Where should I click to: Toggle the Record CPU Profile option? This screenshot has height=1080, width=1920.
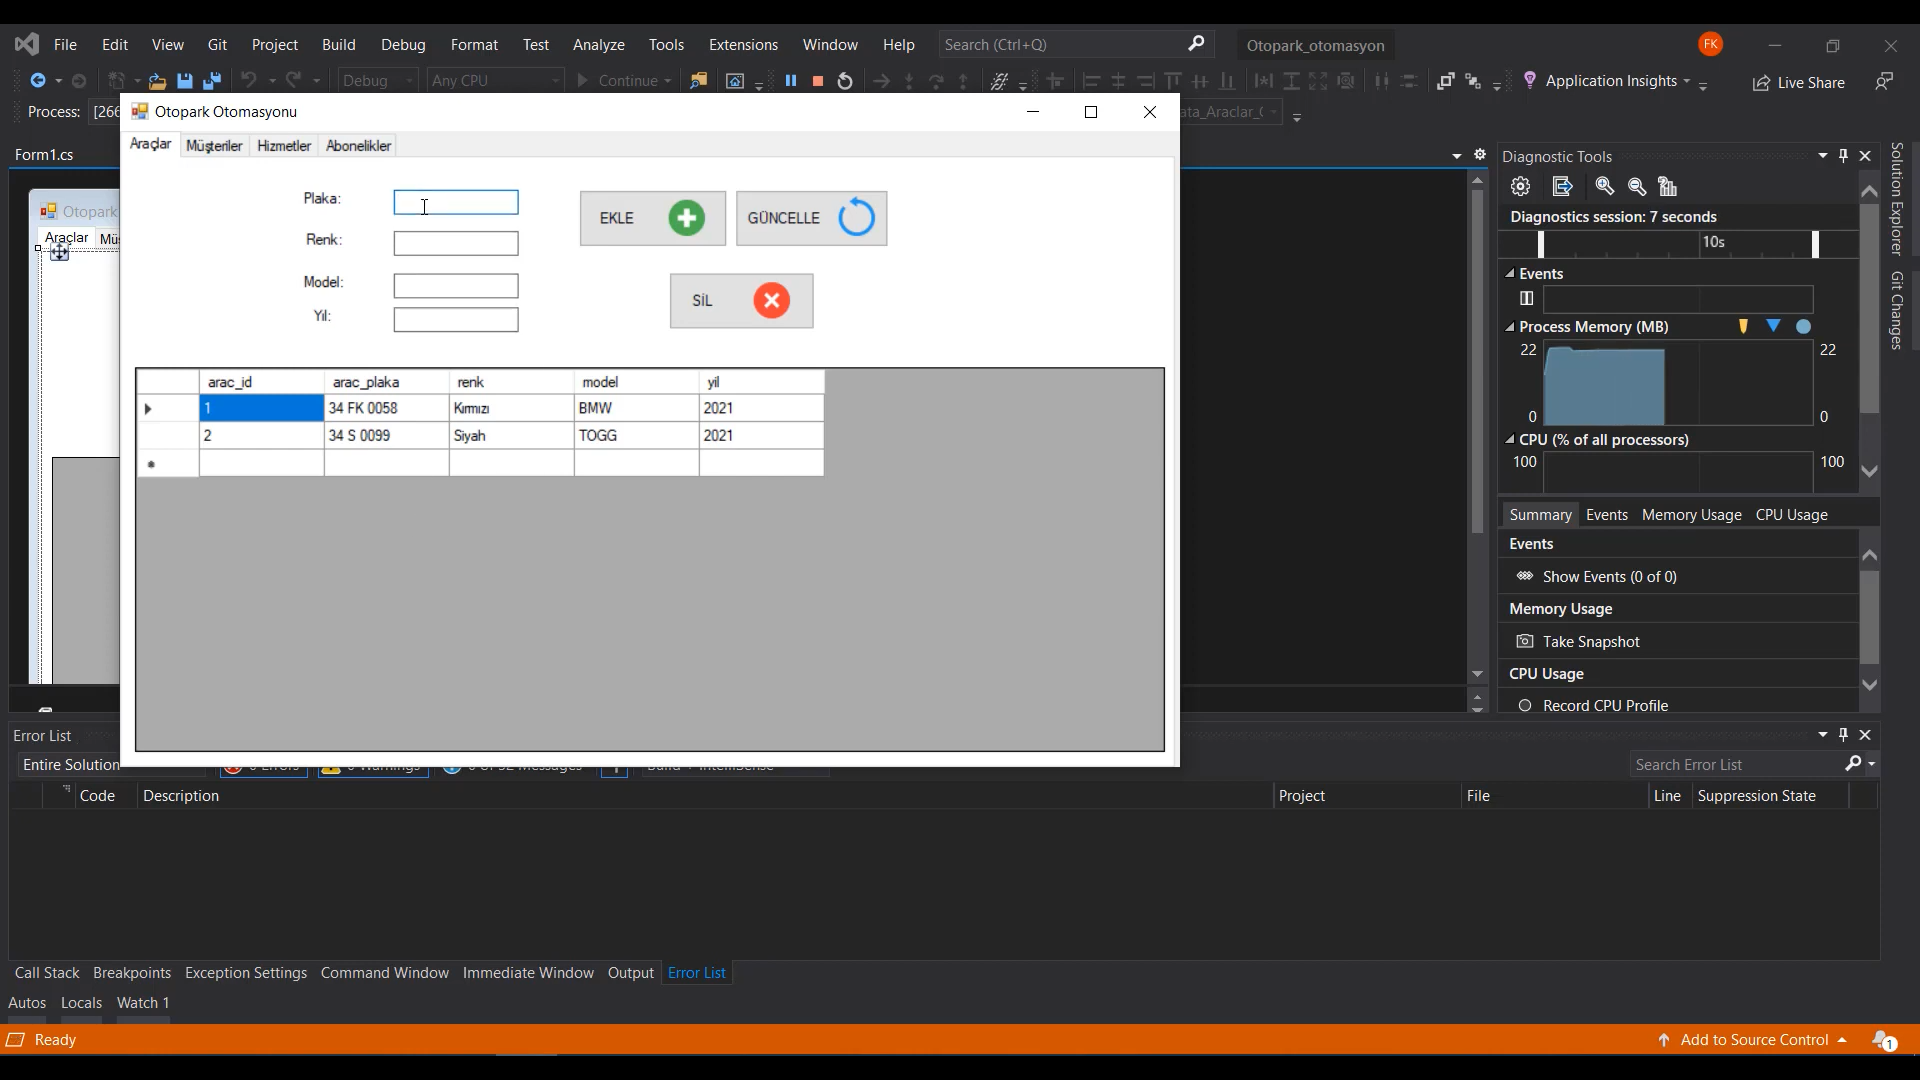point(1525,706)
